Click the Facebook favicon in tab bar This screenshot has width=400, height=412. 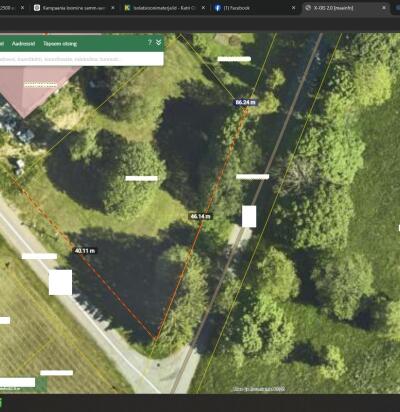pyautogui.click(x=218, y=8)
